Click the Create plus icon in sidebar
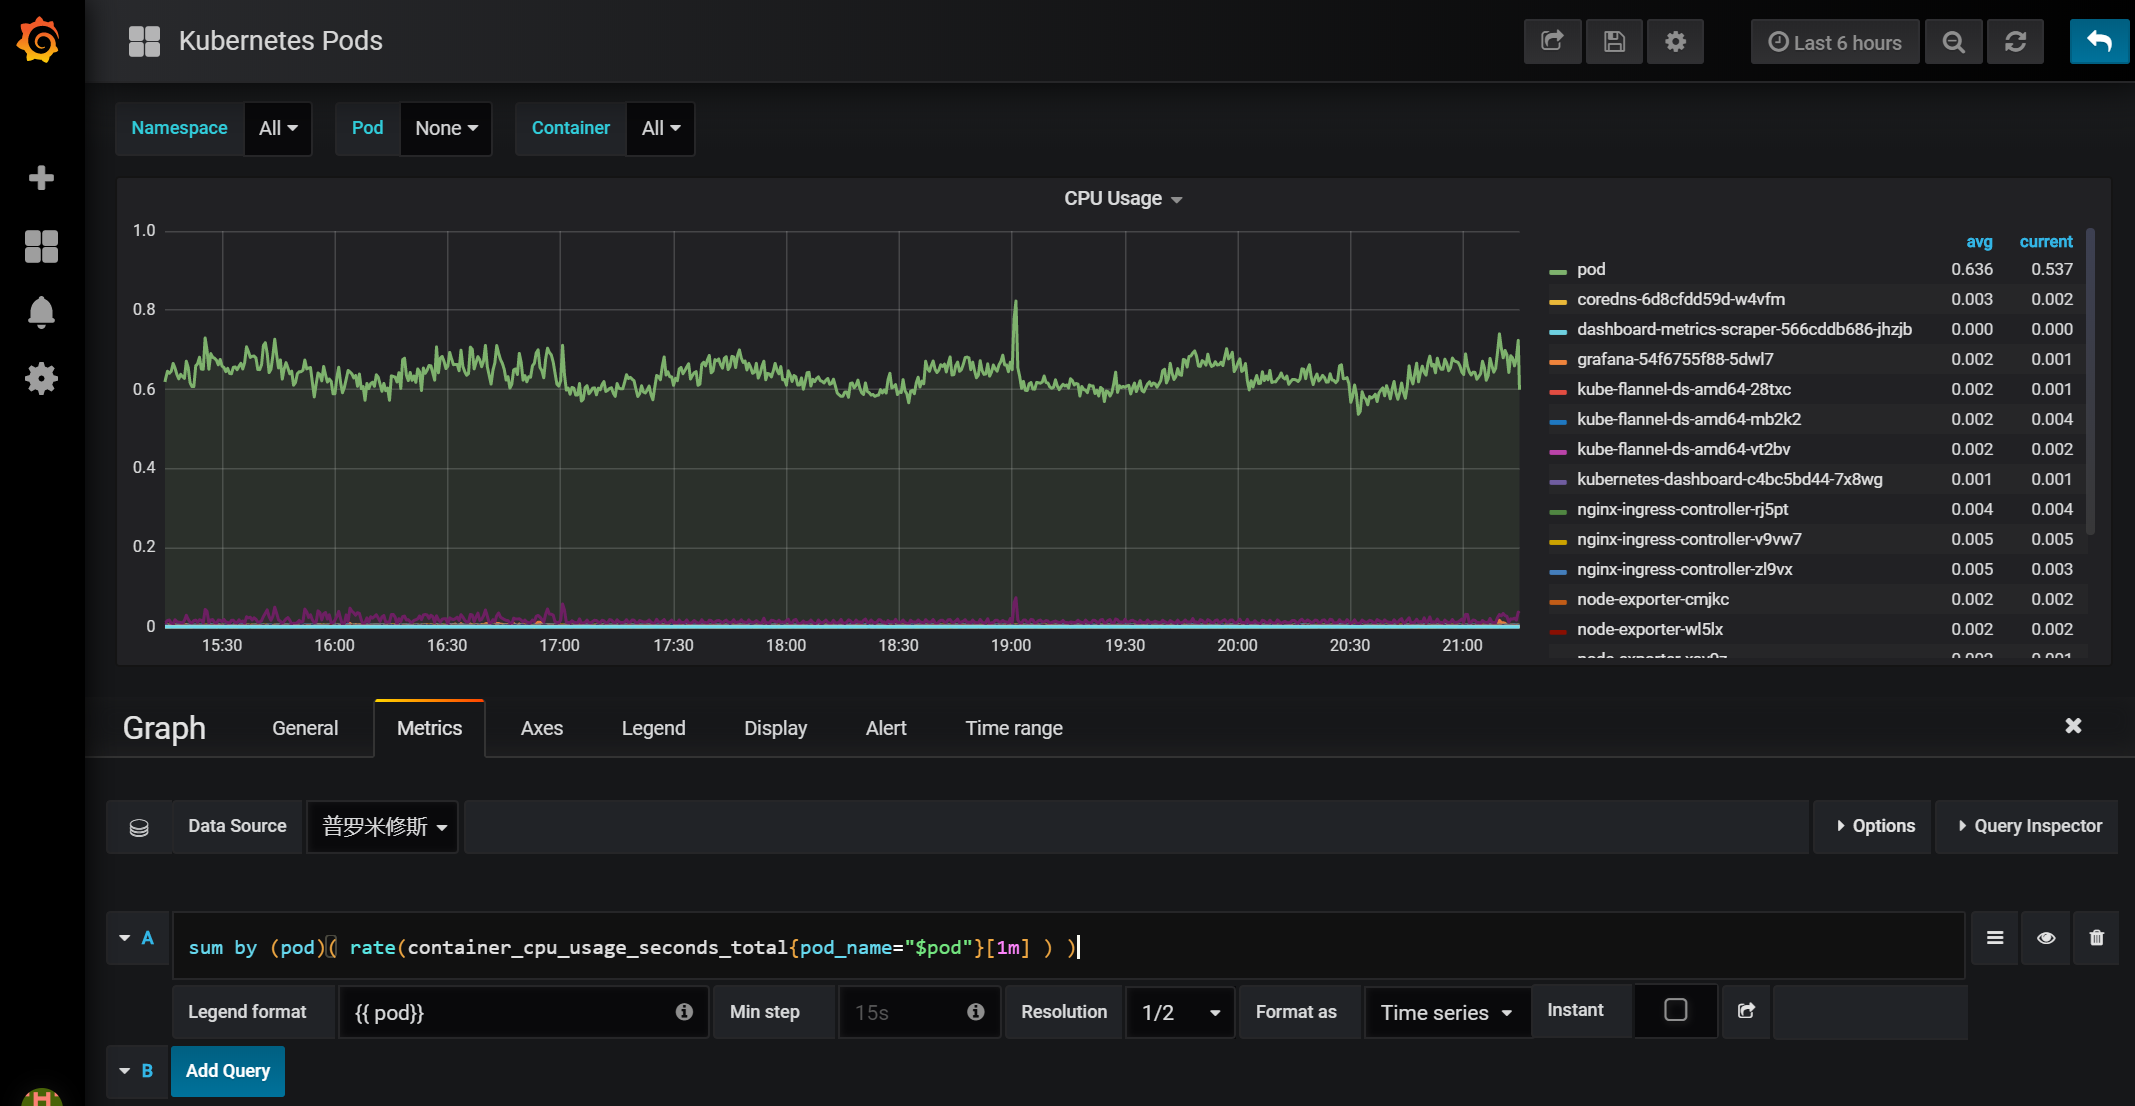Screen dimensions: 2135x1106 click(x=41, y=178)
